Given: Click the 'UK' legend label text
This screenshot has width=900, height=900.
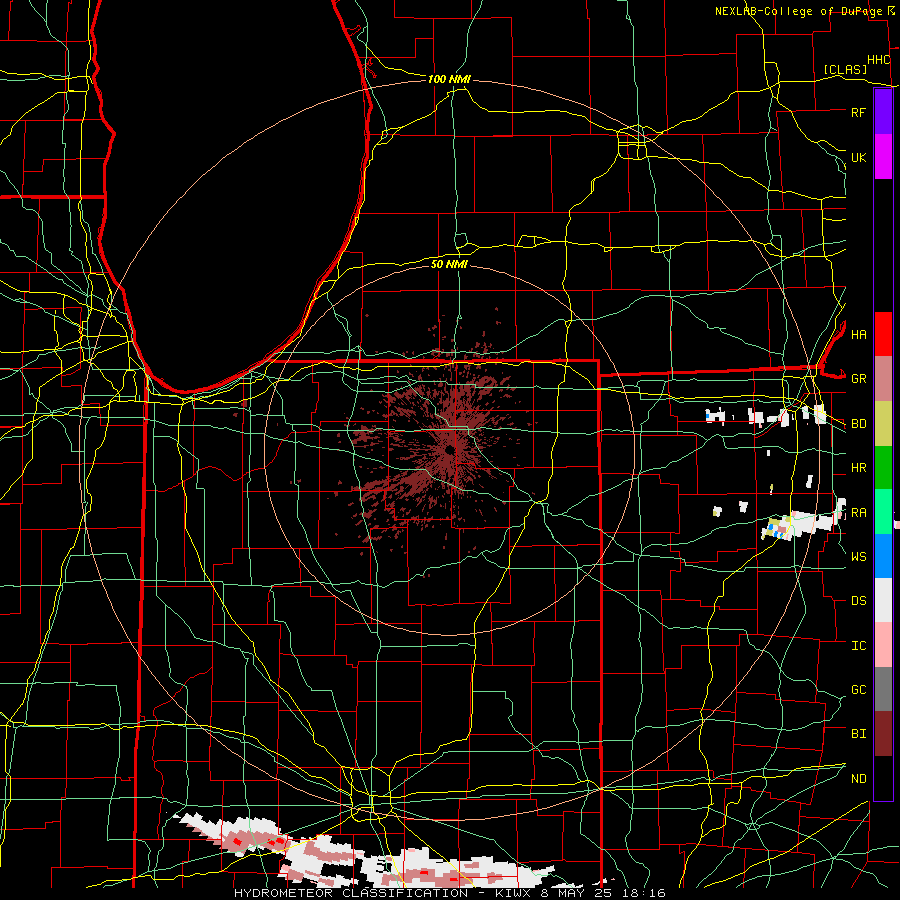Looking at the screenshot, I should pyautogui.click(x=858, y=157).
